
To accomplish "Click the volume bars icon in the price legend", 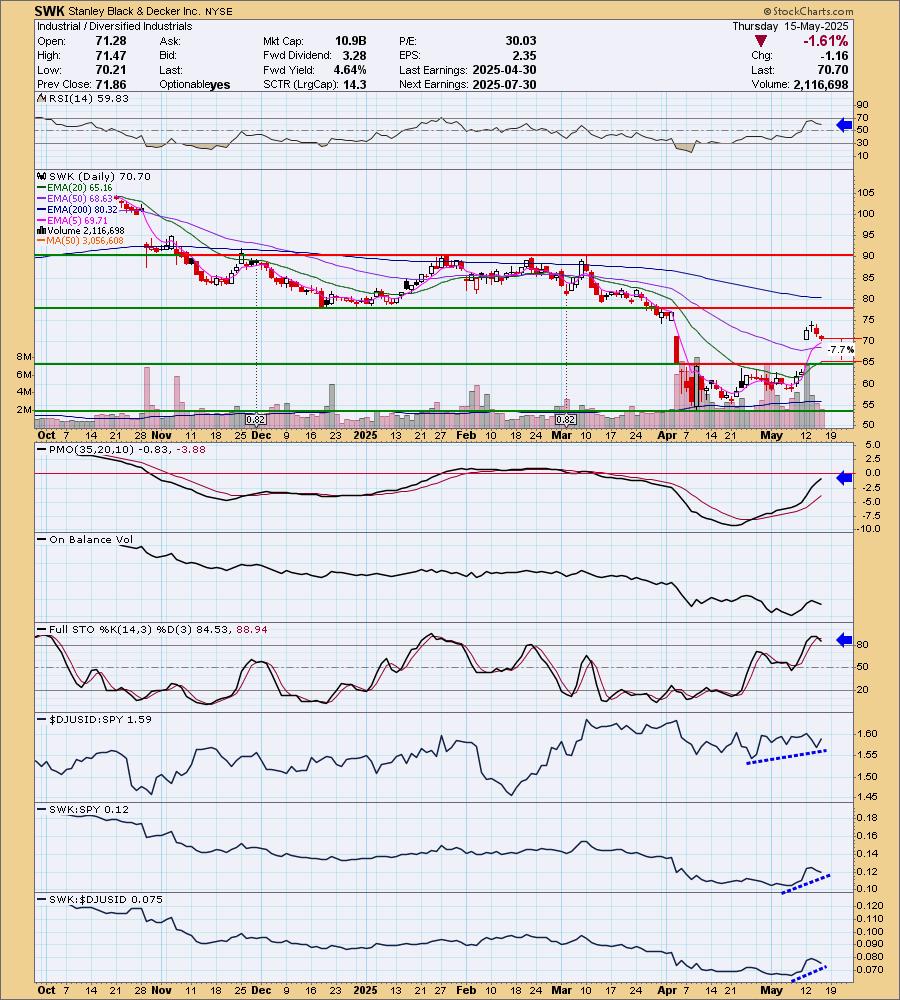I will tap(42, 231).
